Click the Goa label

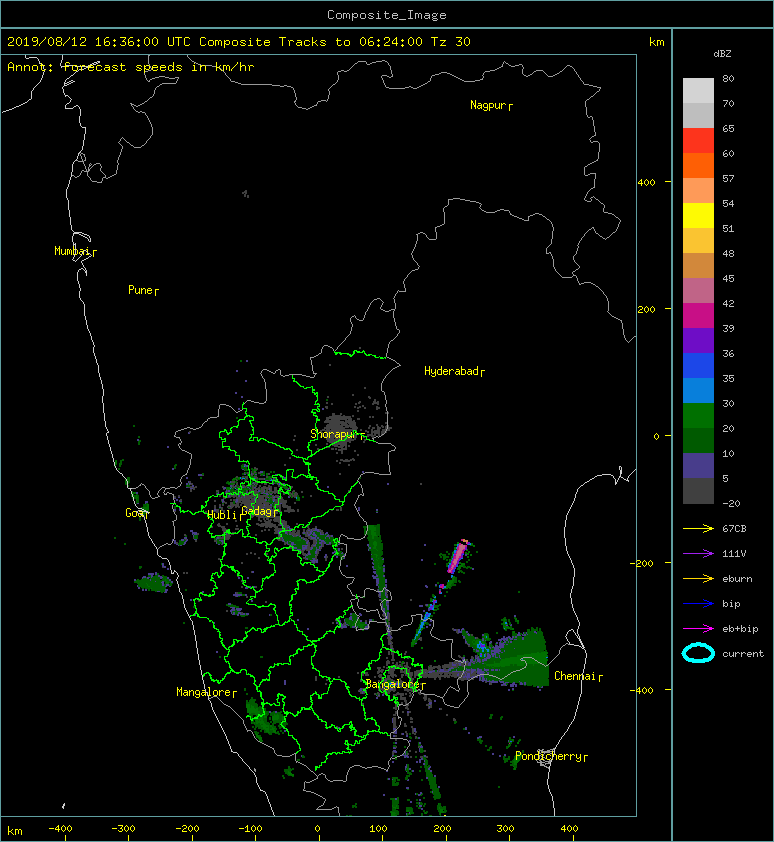coord(135,513)
